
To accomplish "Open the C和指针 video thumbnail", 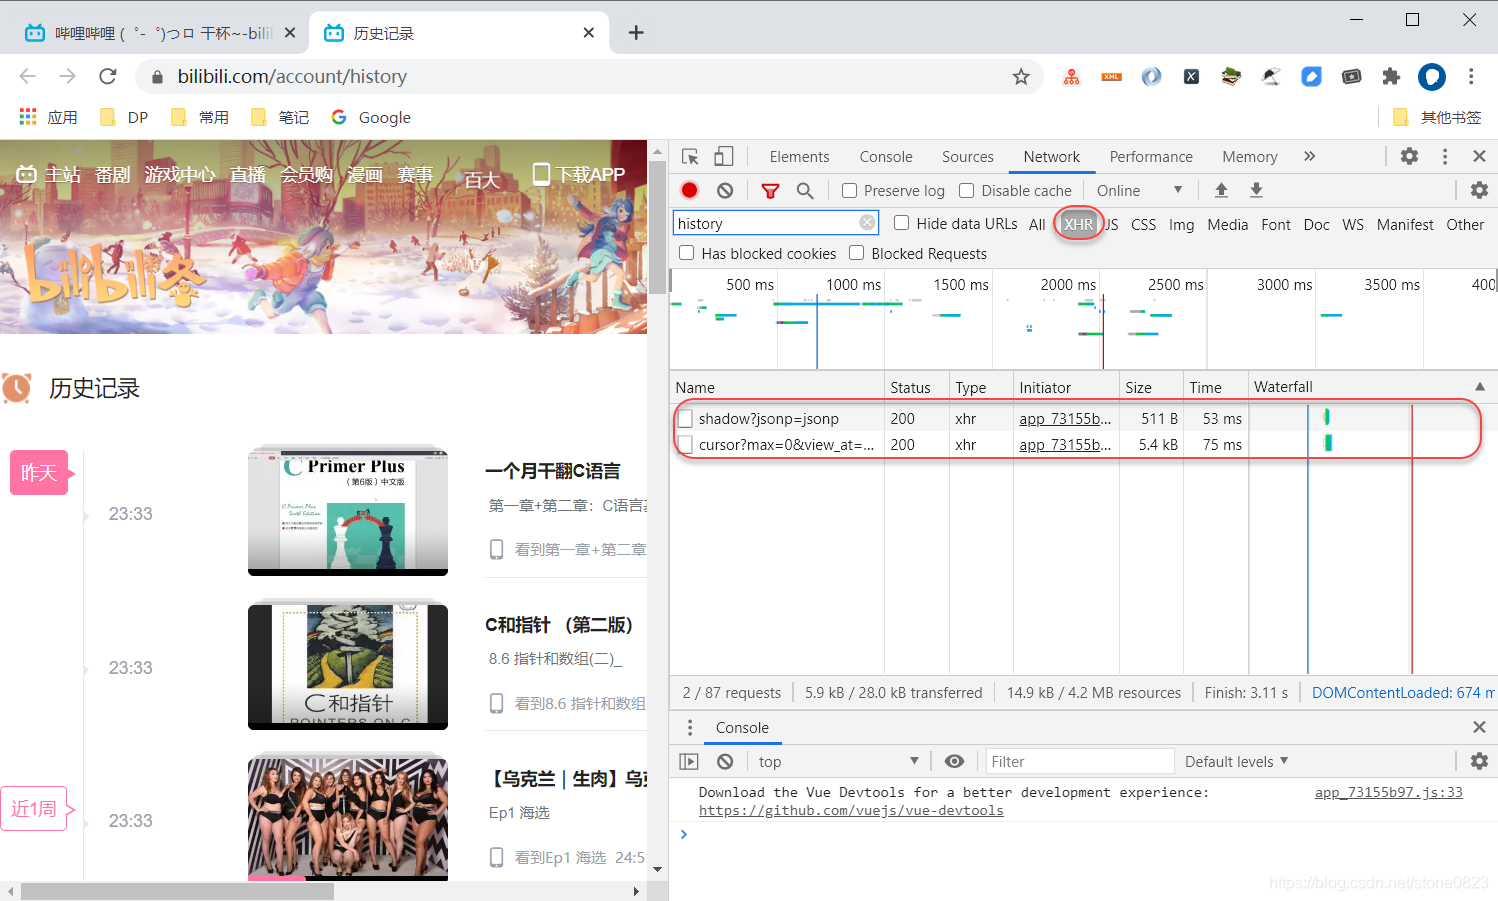I will point(348,665).
